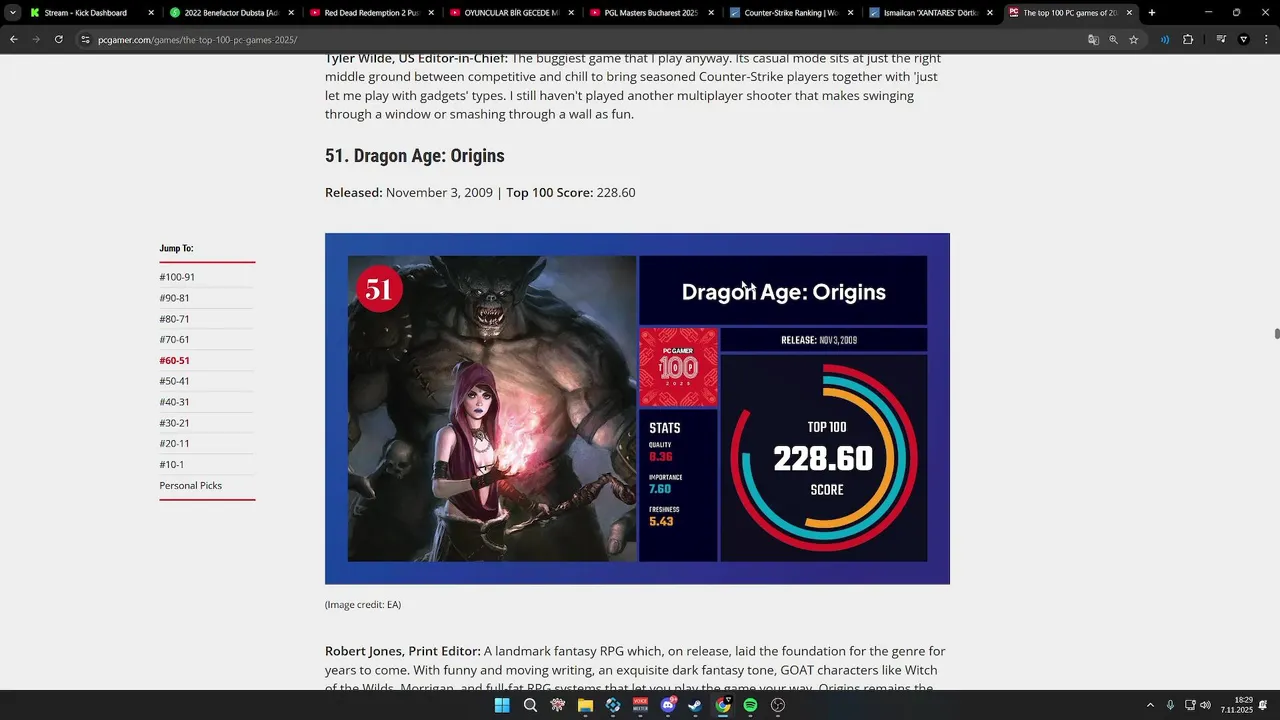Click the 51. Dragon Age: Origins heading
Viewport: 1280px width, 720px height.
tap(414, 156)
